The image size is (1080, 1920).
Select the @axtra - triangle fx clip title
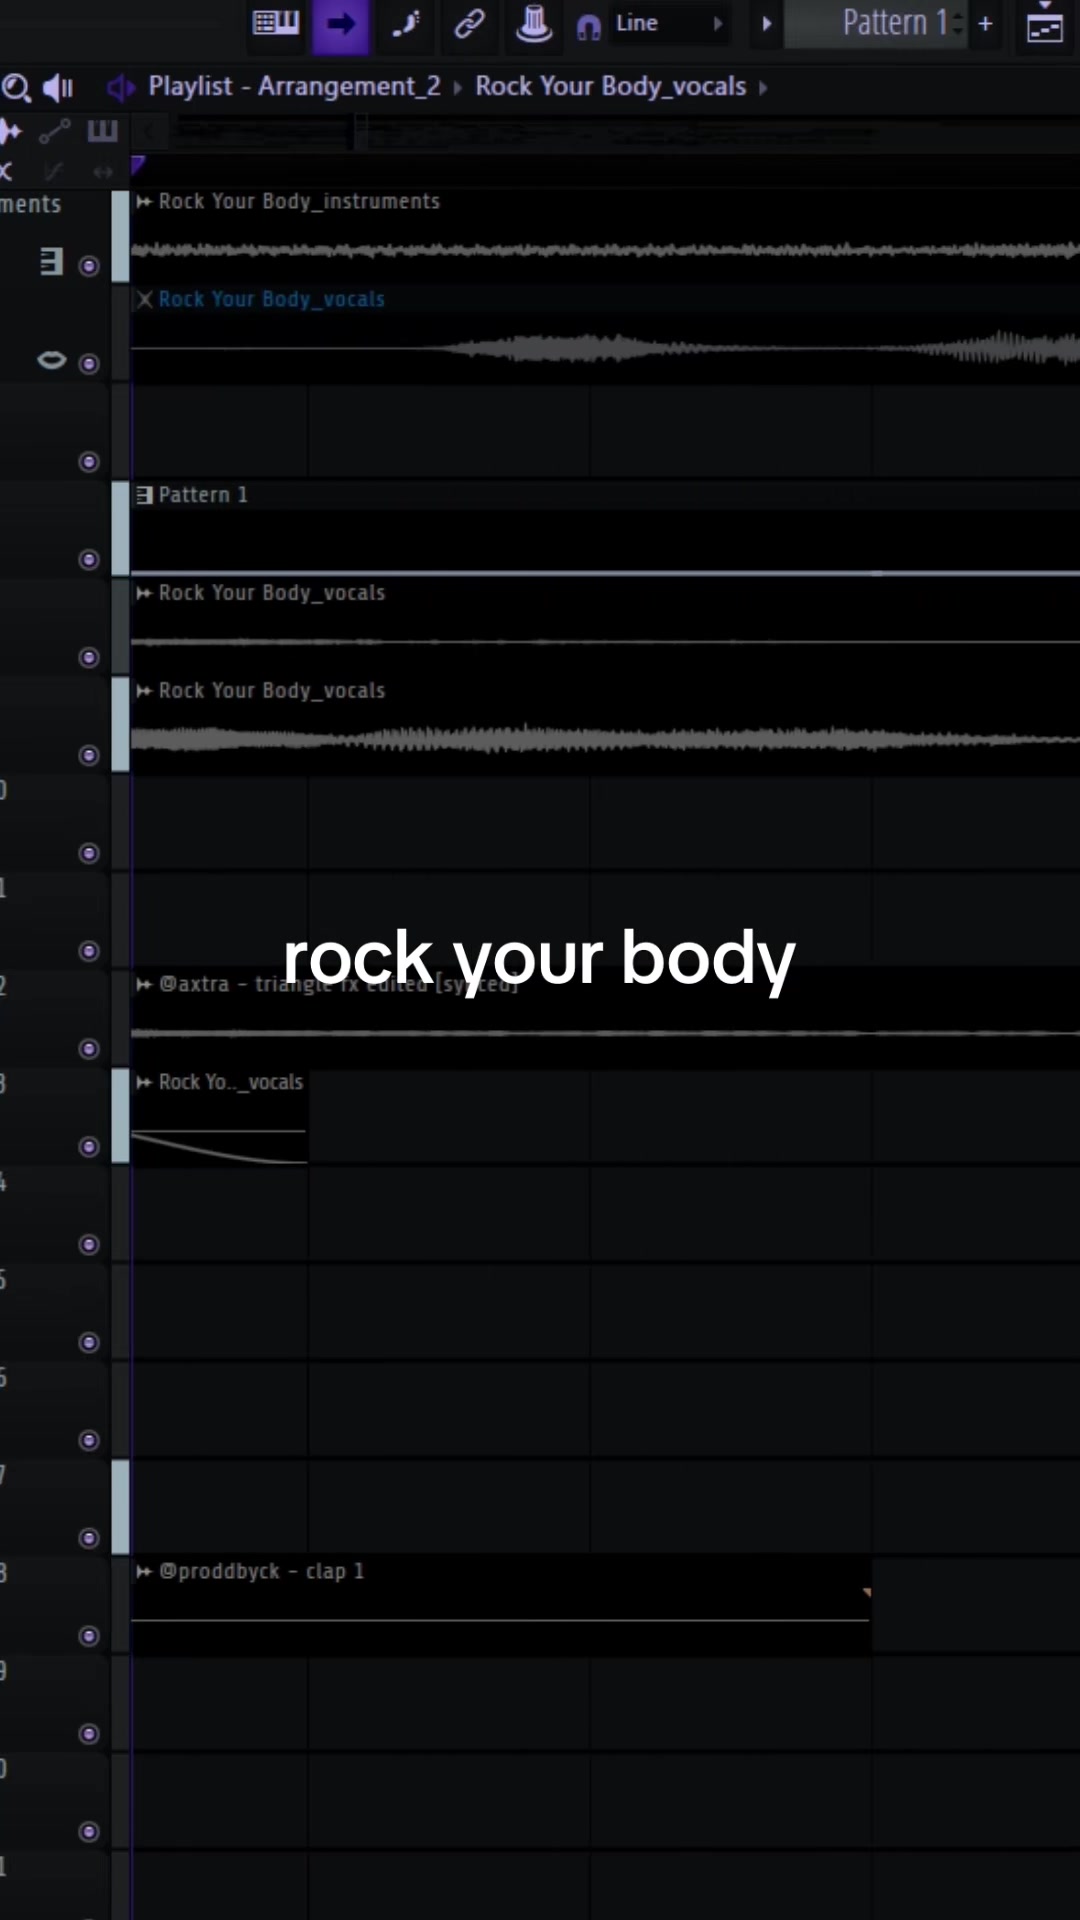pyautogui.click(x=338, y=984)
